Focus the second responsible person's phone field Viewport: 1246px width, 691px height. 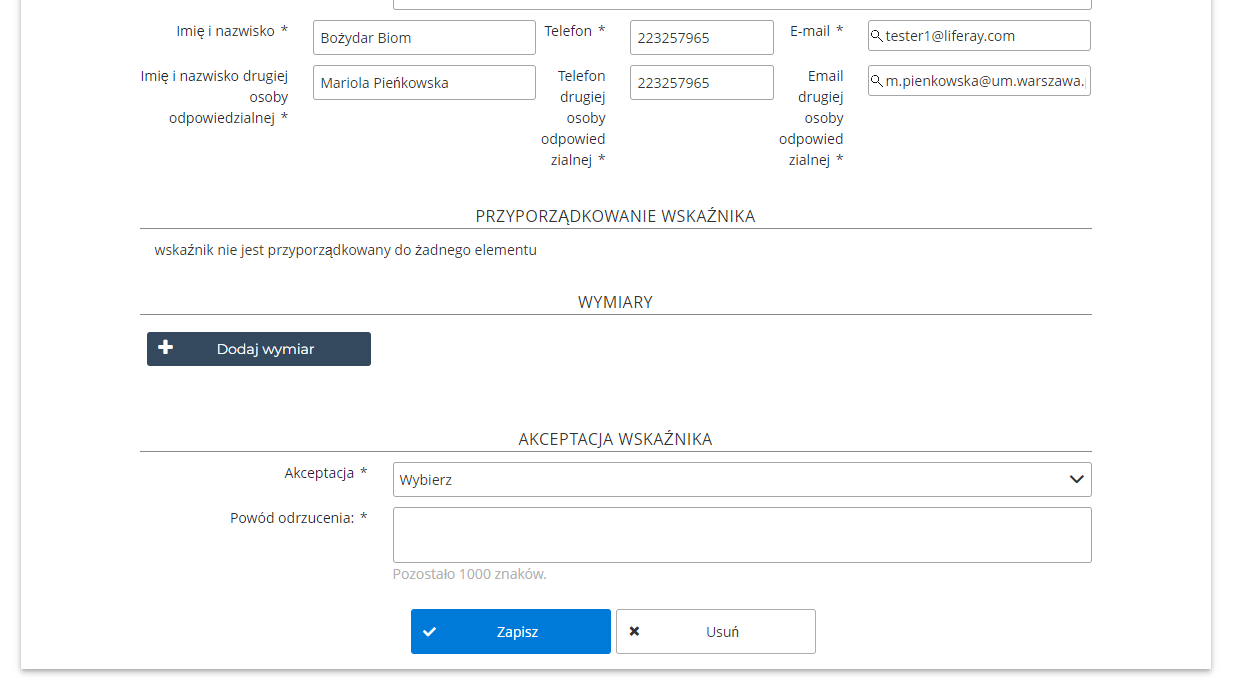(x=701, y=83)
